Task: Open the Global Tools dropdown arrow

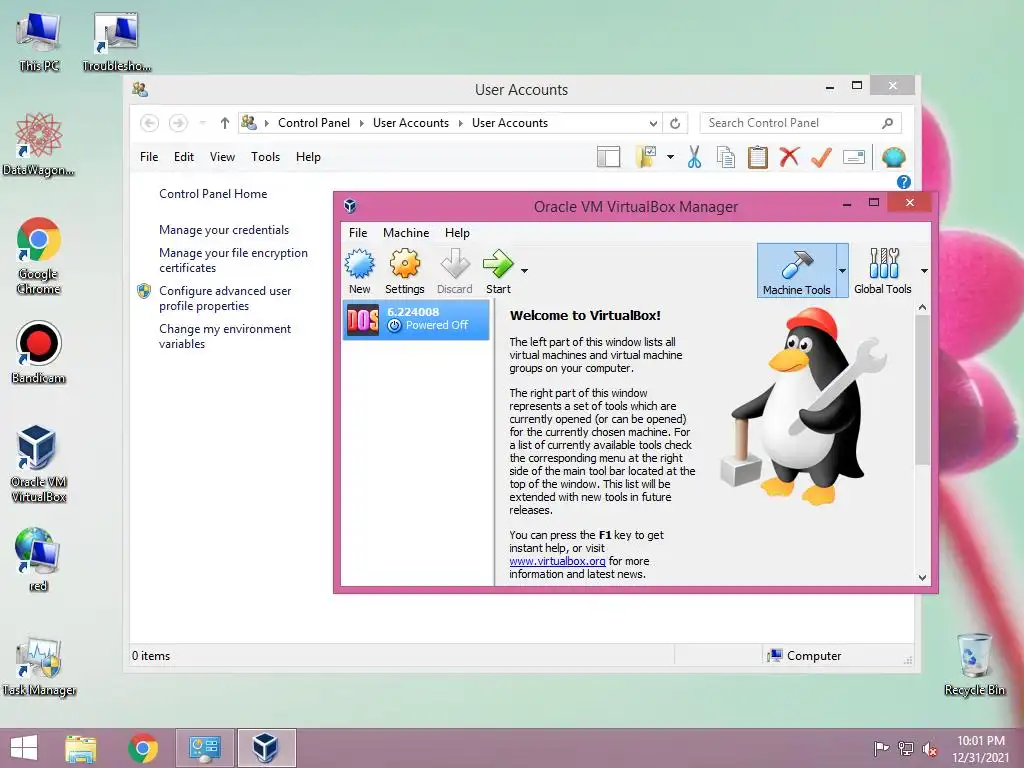Action: [x=924, y=270]
